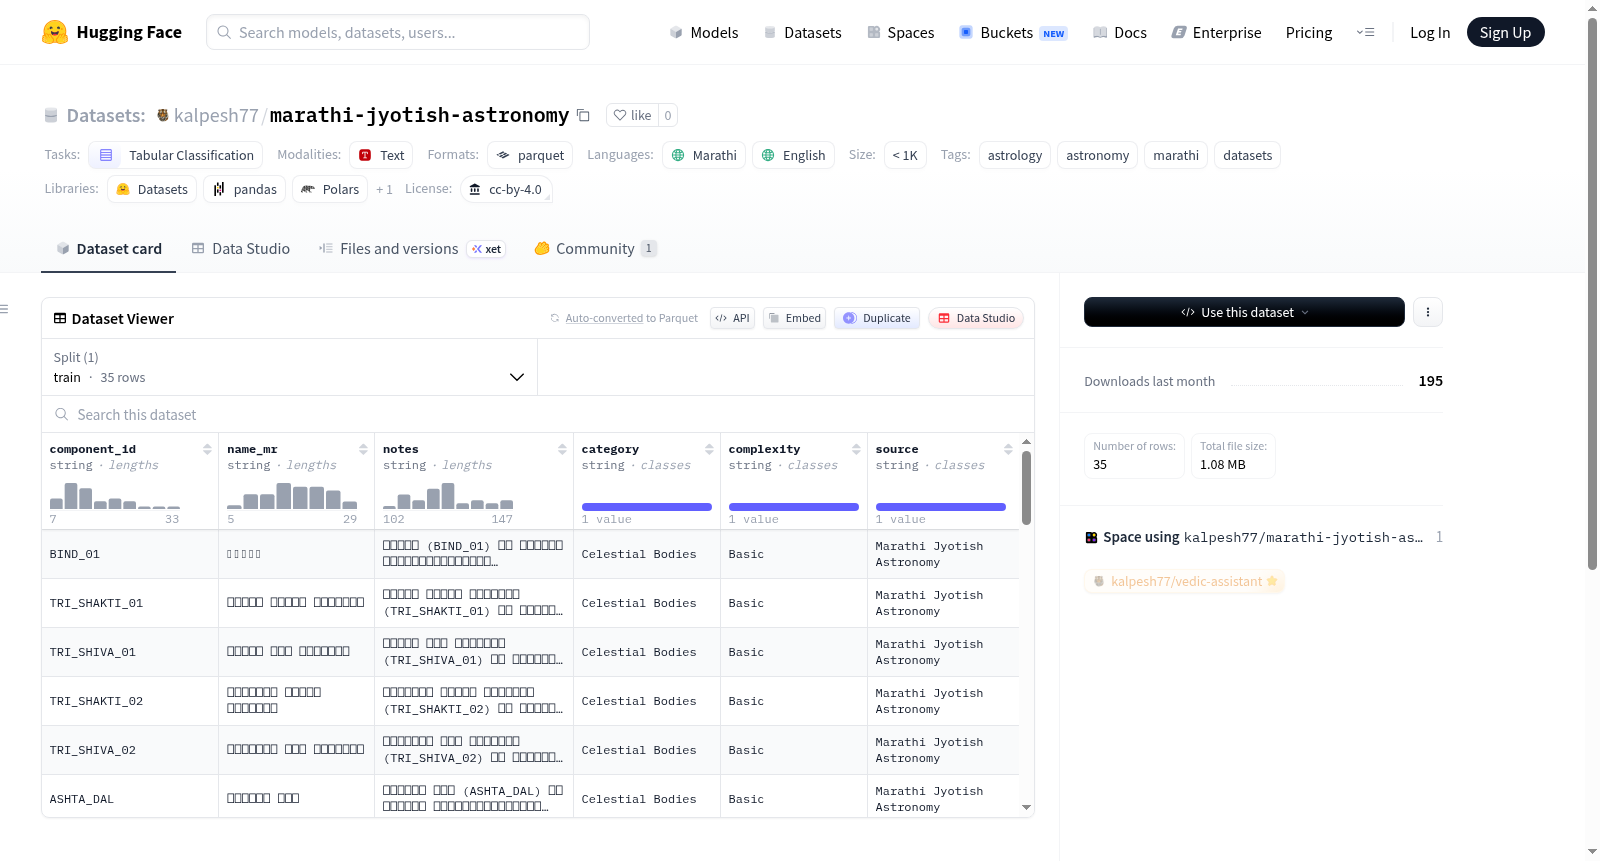This screenshot has width=1600, height=861.
Task: Click the Polars library tag
Action: tap(330, 189)
